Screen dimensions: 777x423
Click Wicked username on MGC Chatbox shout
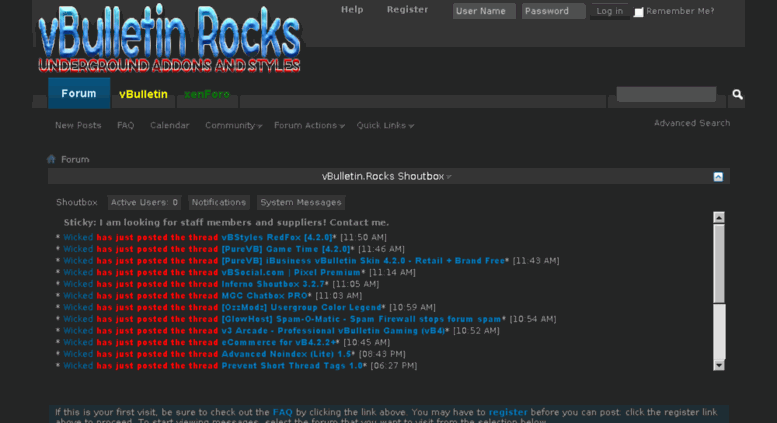click(x=78, y=296)
